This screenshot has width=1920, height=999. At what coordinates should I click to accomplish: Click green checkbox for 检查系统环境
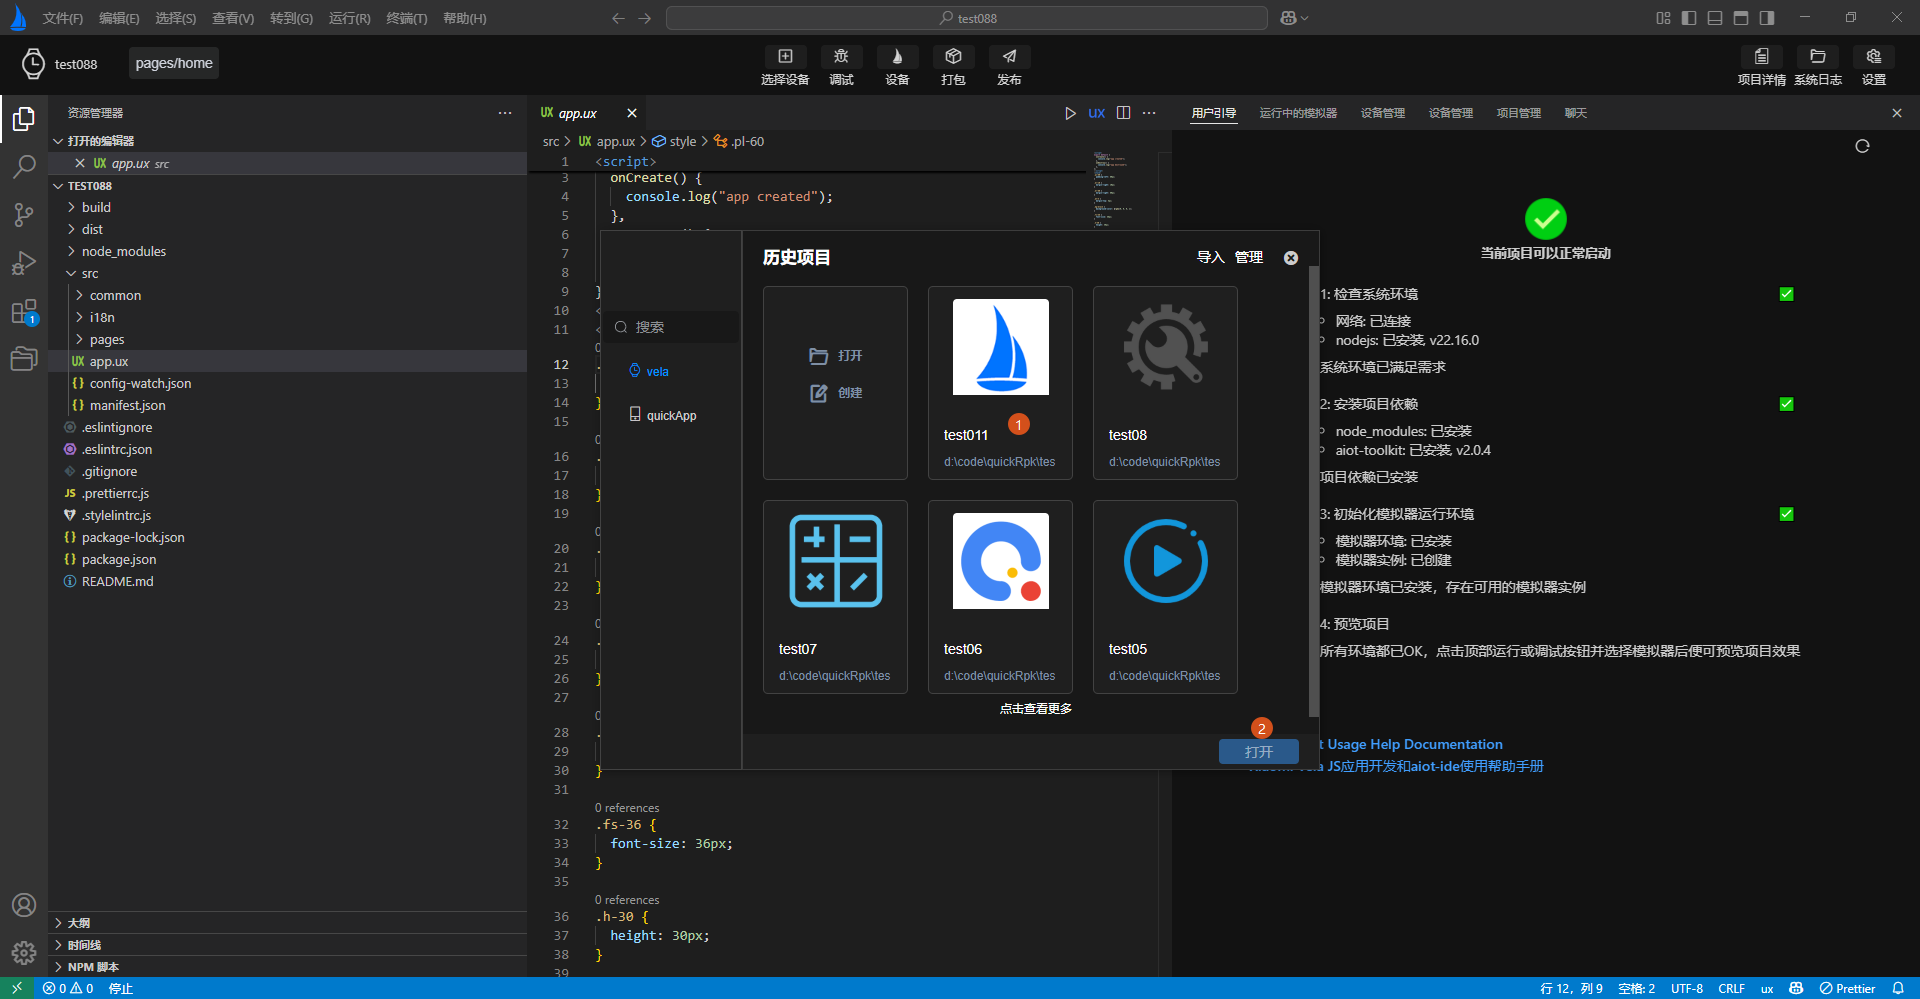[1786, 294]
